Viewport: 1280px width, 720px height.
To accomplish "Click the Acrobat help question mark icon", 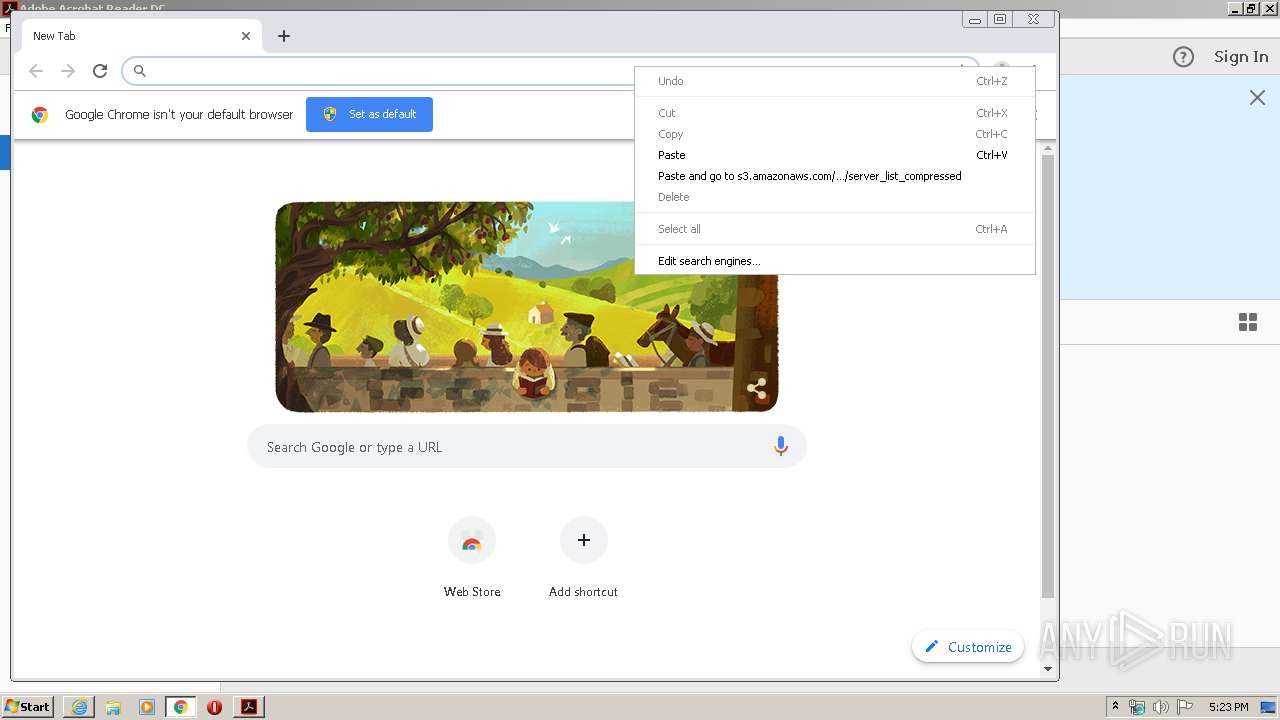I will coord(1183,57).
